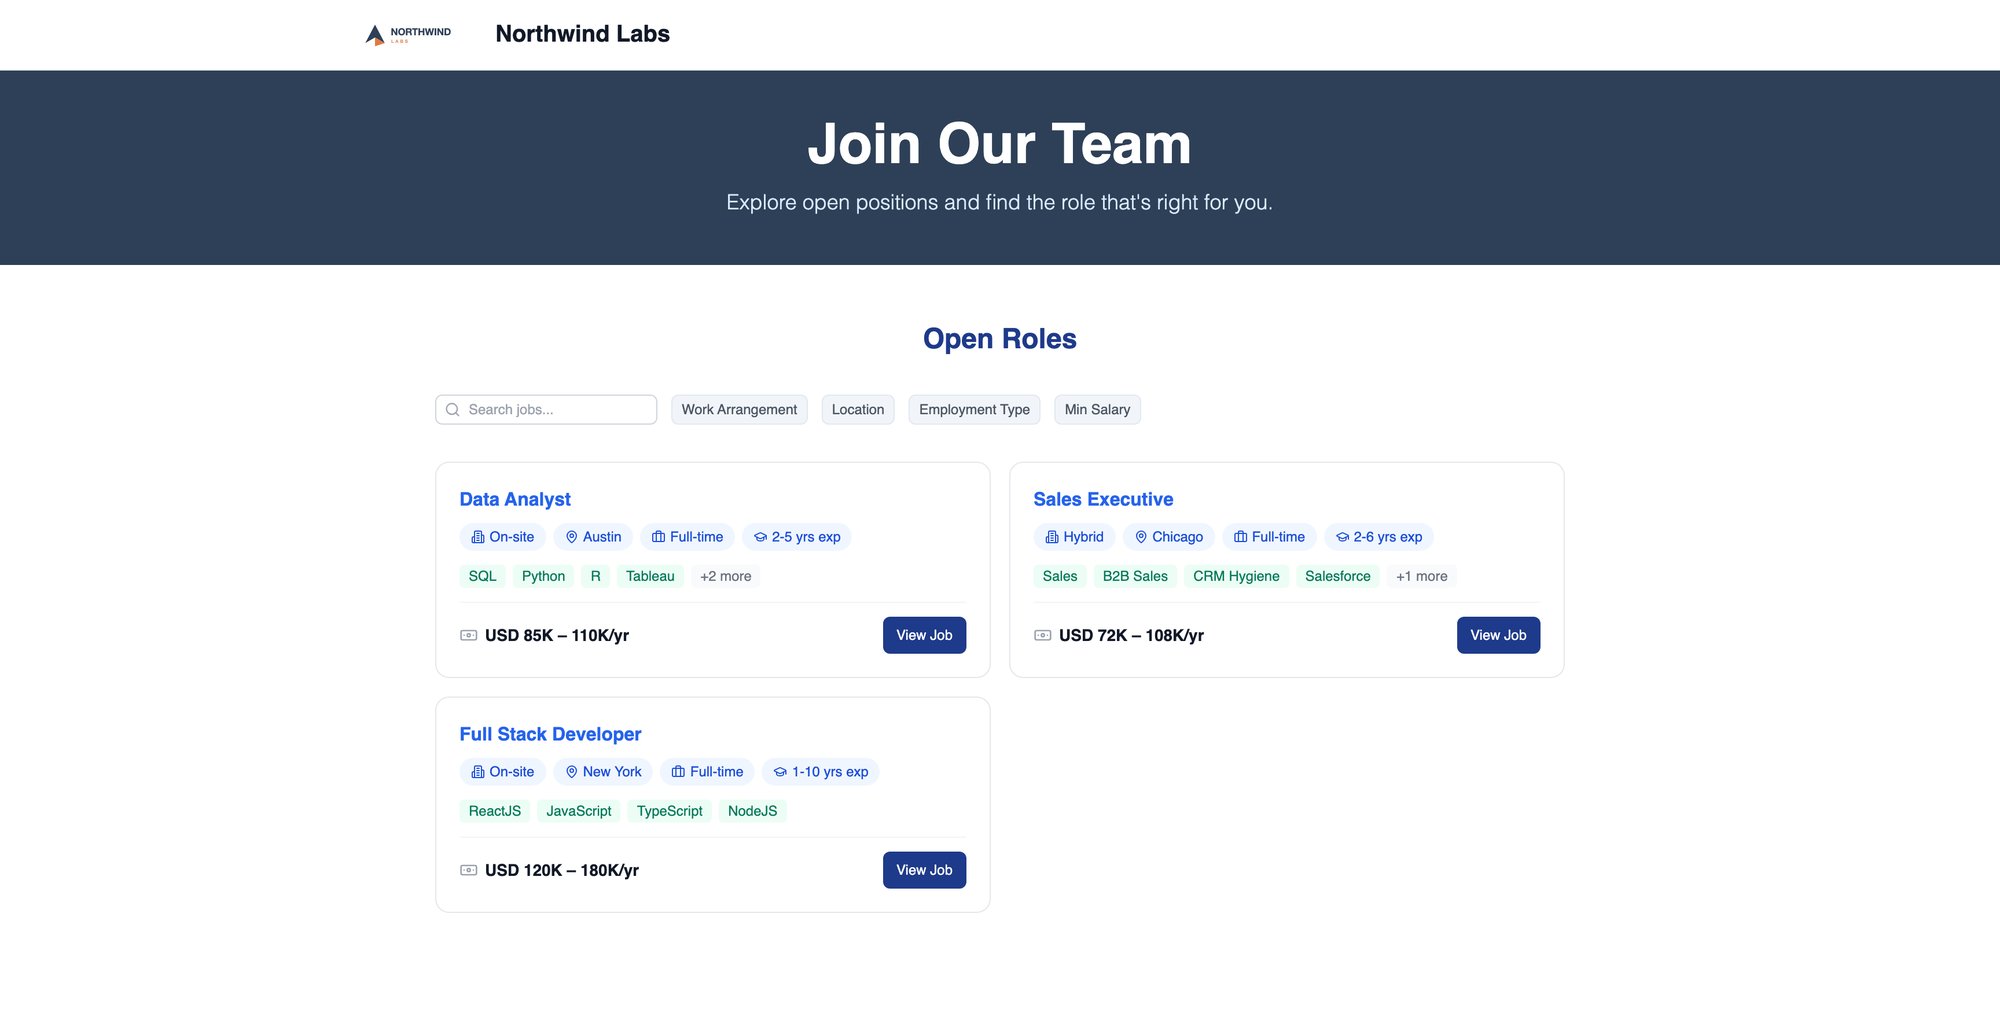The width and height of the screenshot is (2000, 1024).
Task: Click the 2-5 yrs exp graduation cap icon
Action: click(761, 537)
